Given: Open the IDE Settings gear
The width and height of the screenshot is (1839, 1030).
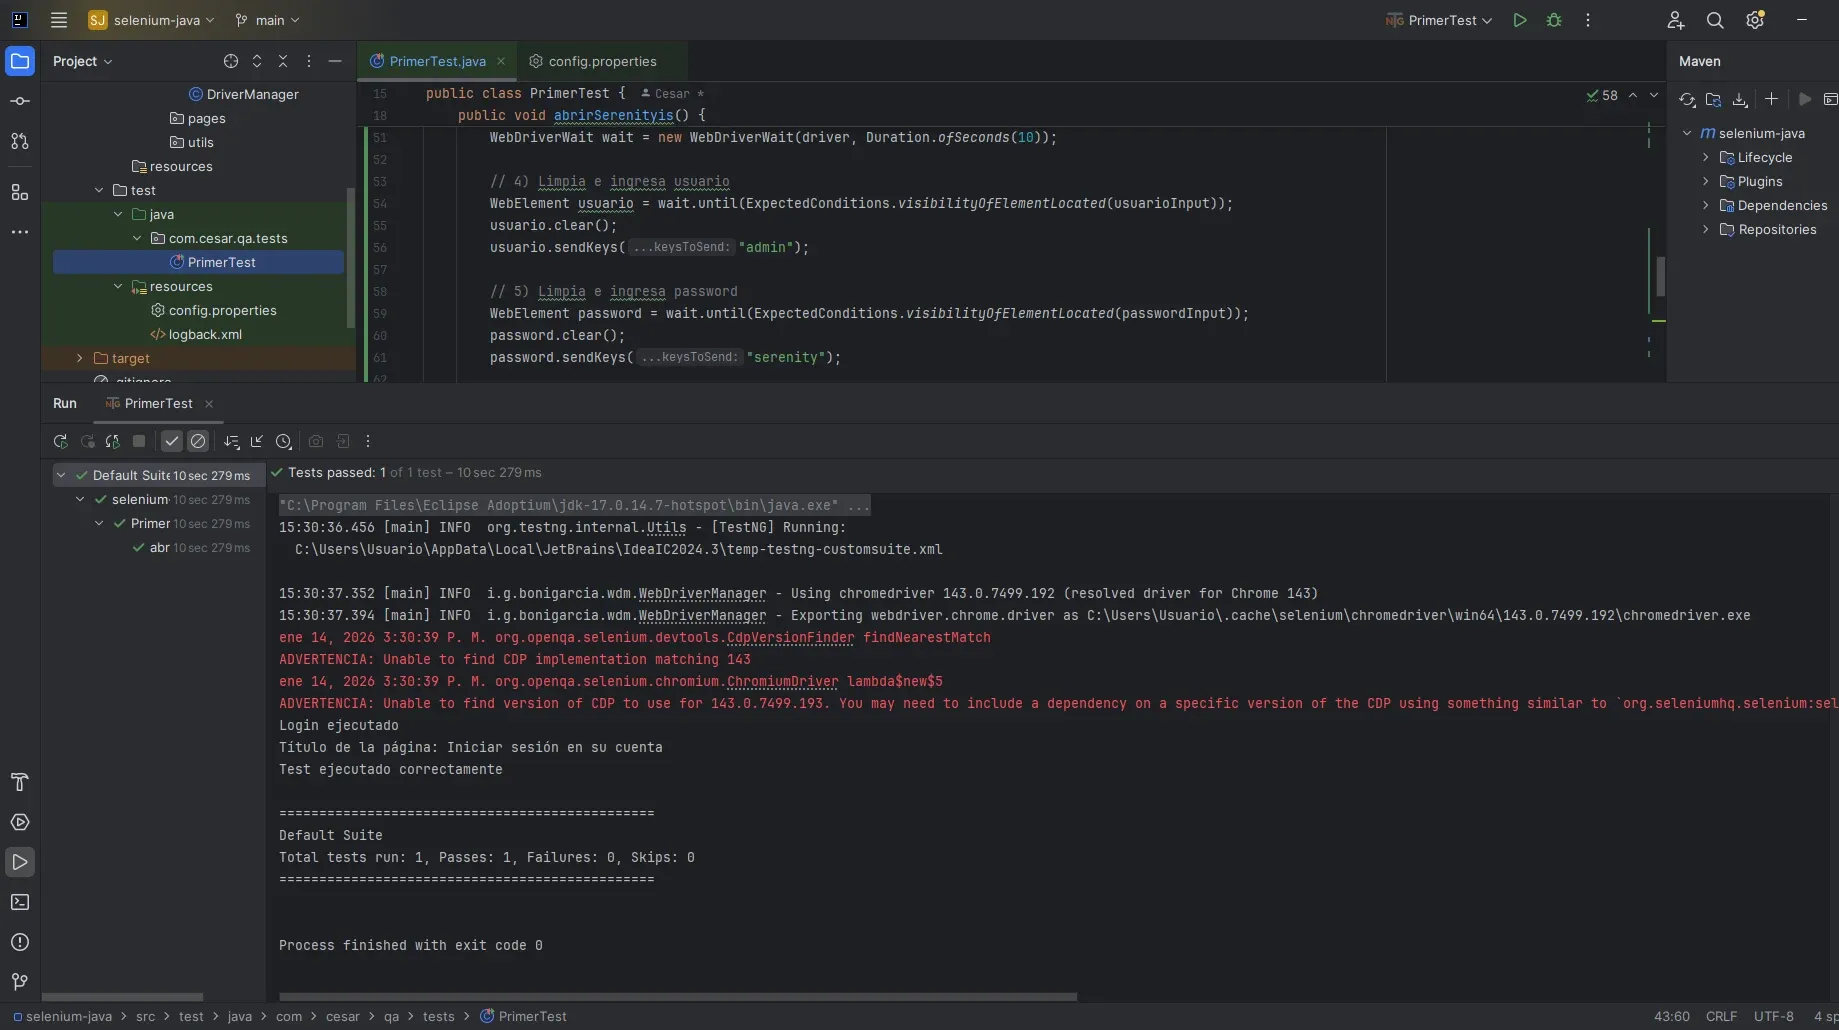Looking at the screenshot, I should [x=1755, y=20].
